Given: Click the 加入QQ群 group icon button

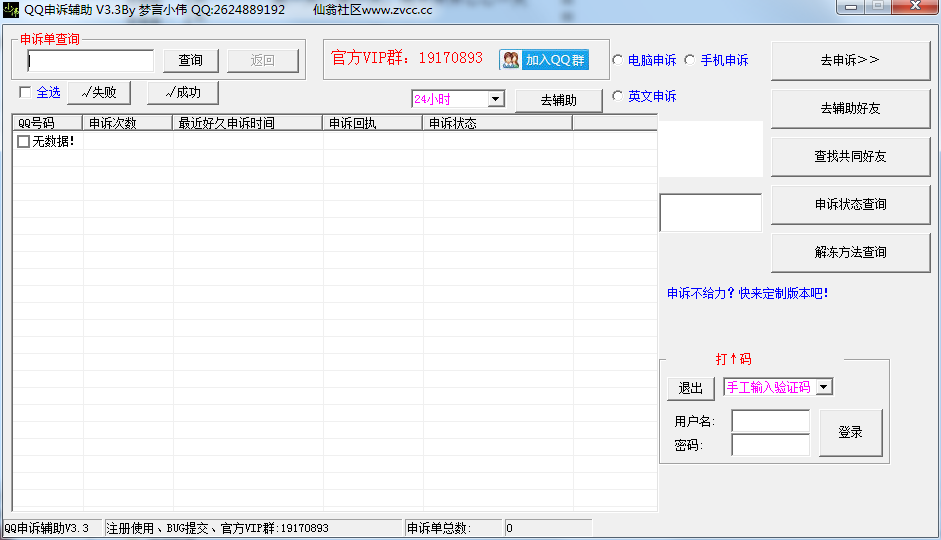Looking at the screenshot, I should click(544, 60).
